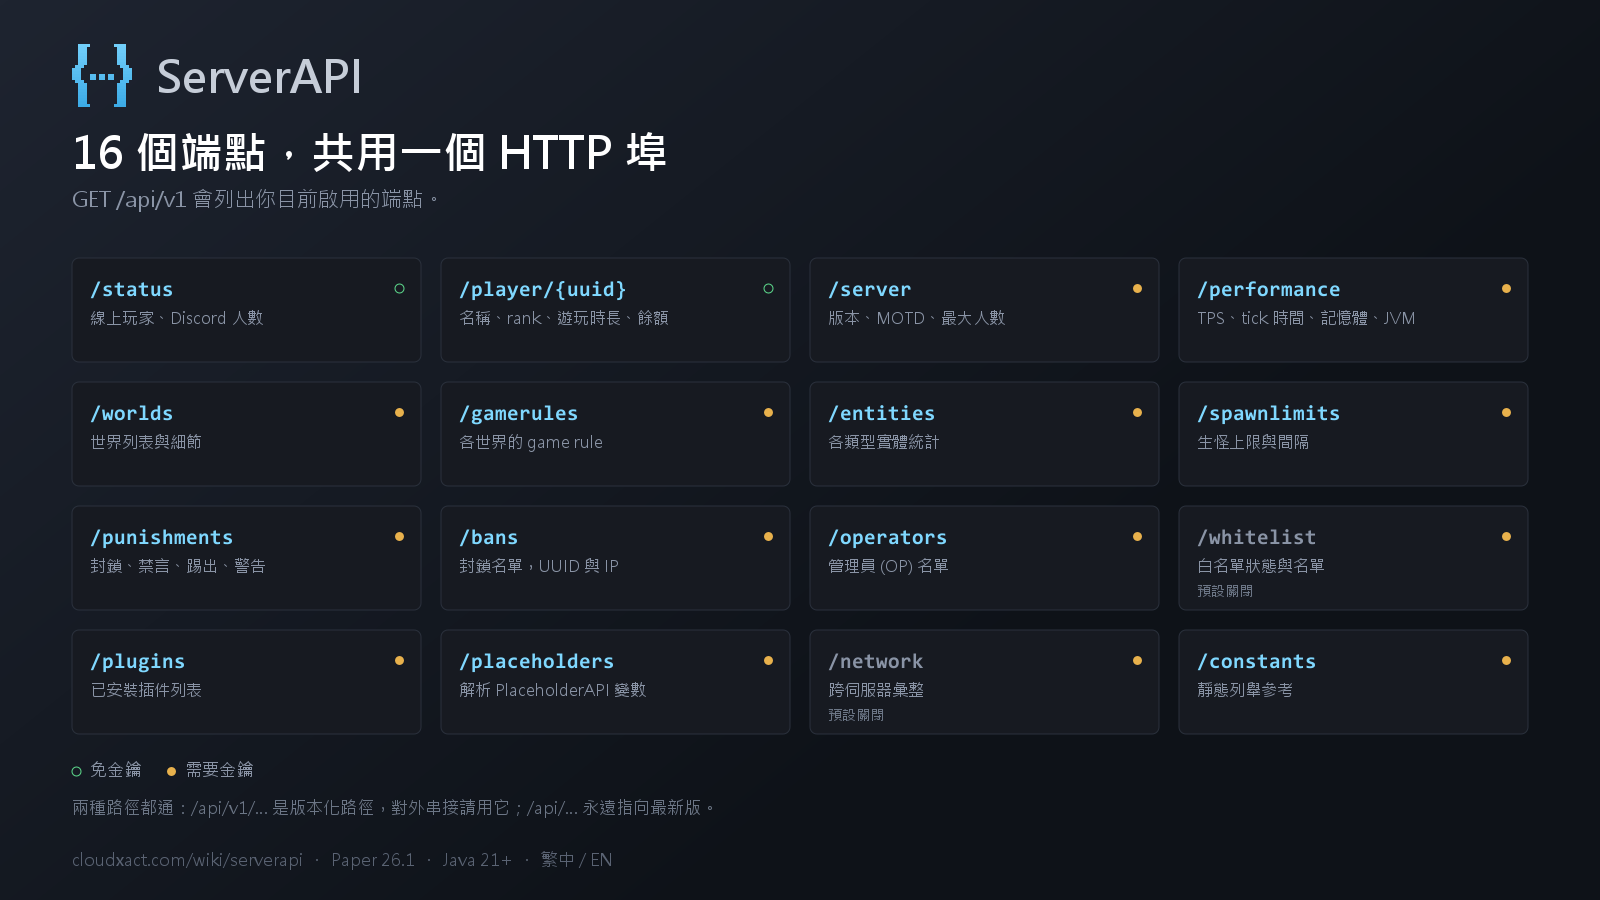Click the 'Paper 26.1' footer text
The image size is (1600, 900).
[x=373, y=860]
